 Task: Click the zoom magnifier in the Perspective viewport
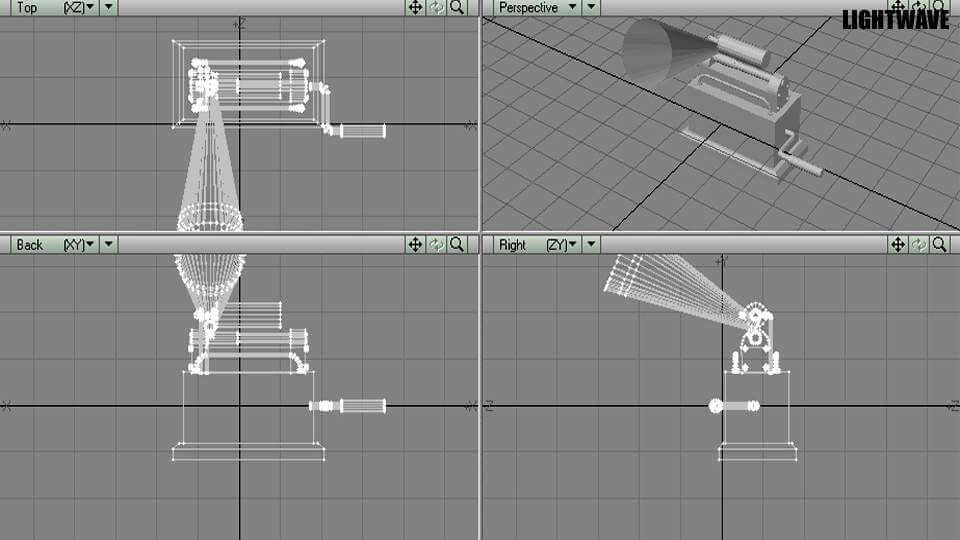coord(940,7)
